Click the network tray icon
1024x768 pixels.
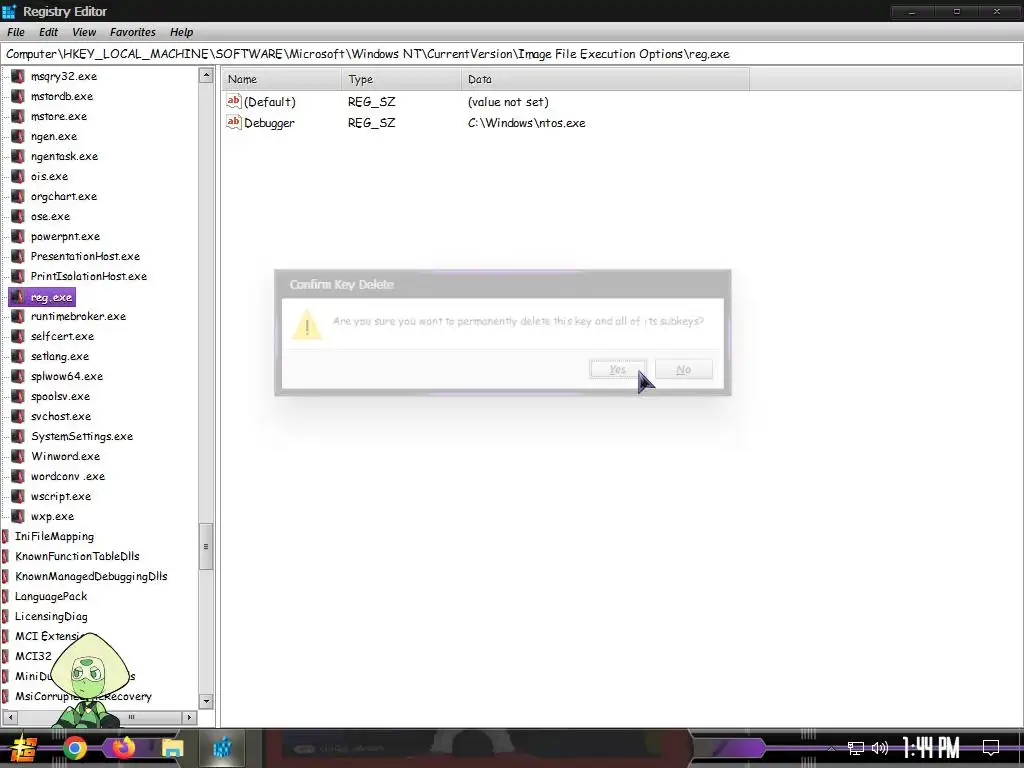tap(856, 748)
